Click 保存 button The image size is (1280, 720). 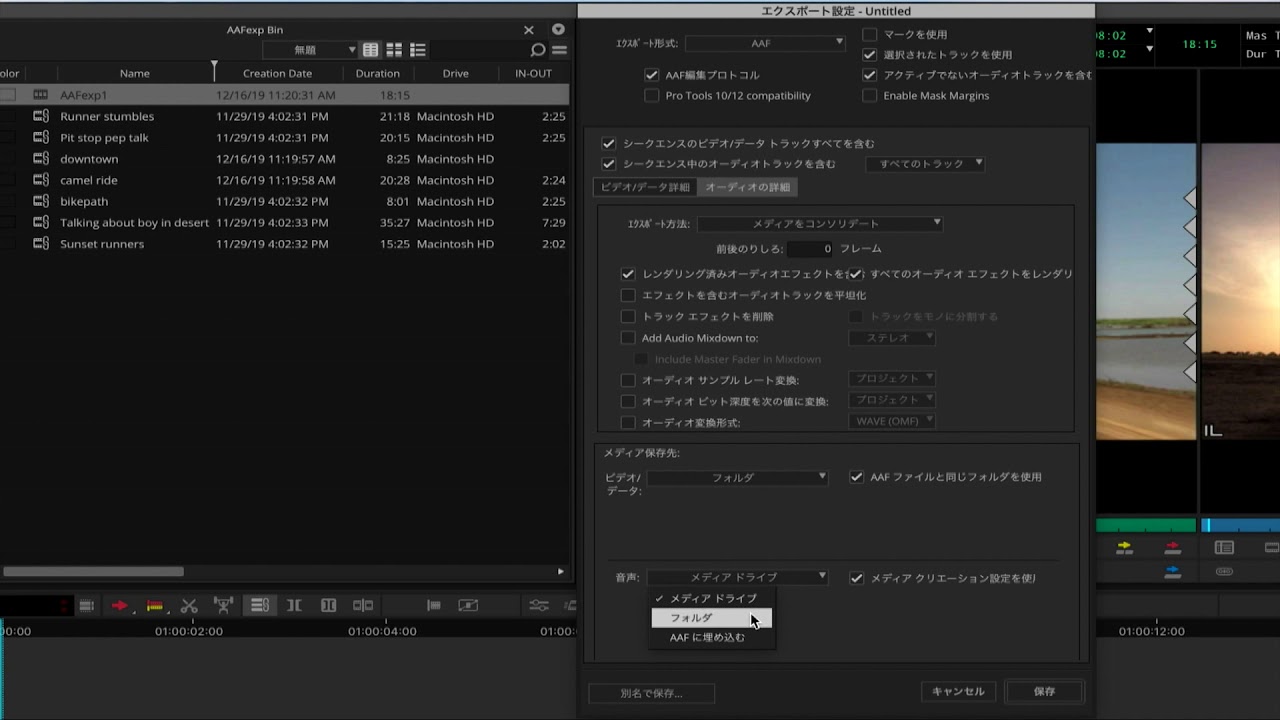(x=1044, y=691)
